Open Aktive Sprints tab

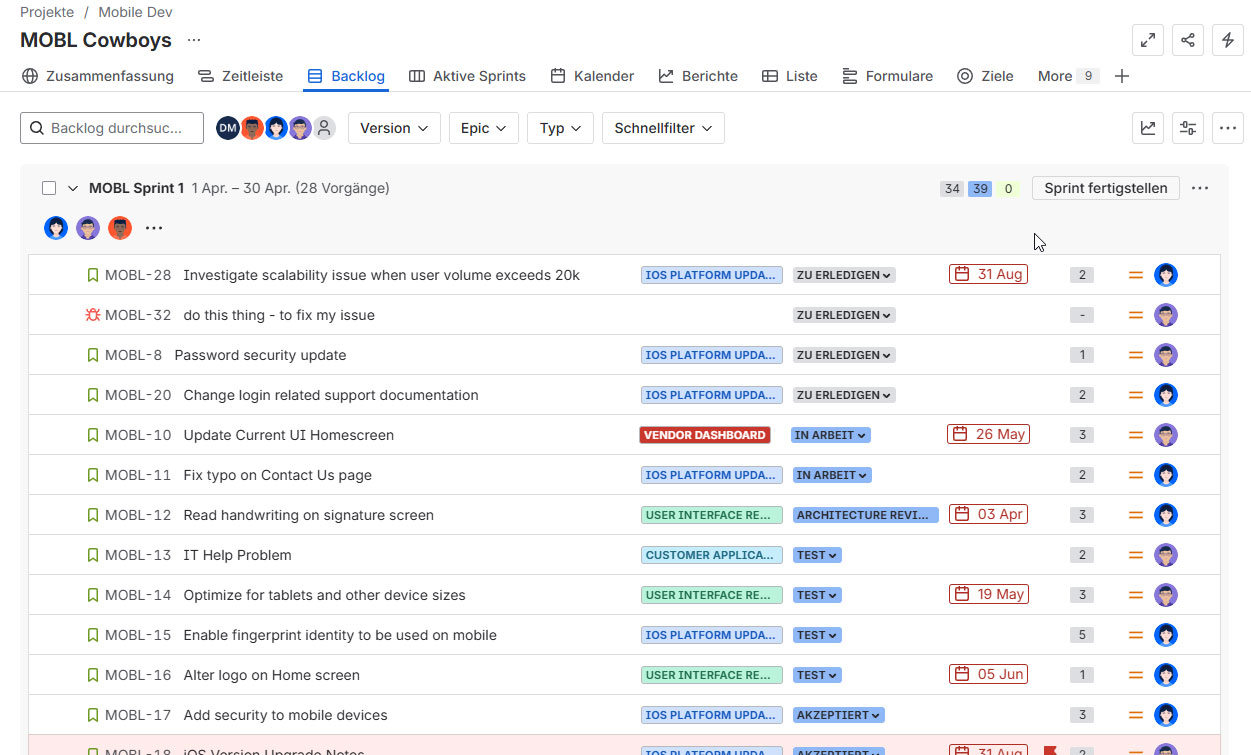[467, 76]
